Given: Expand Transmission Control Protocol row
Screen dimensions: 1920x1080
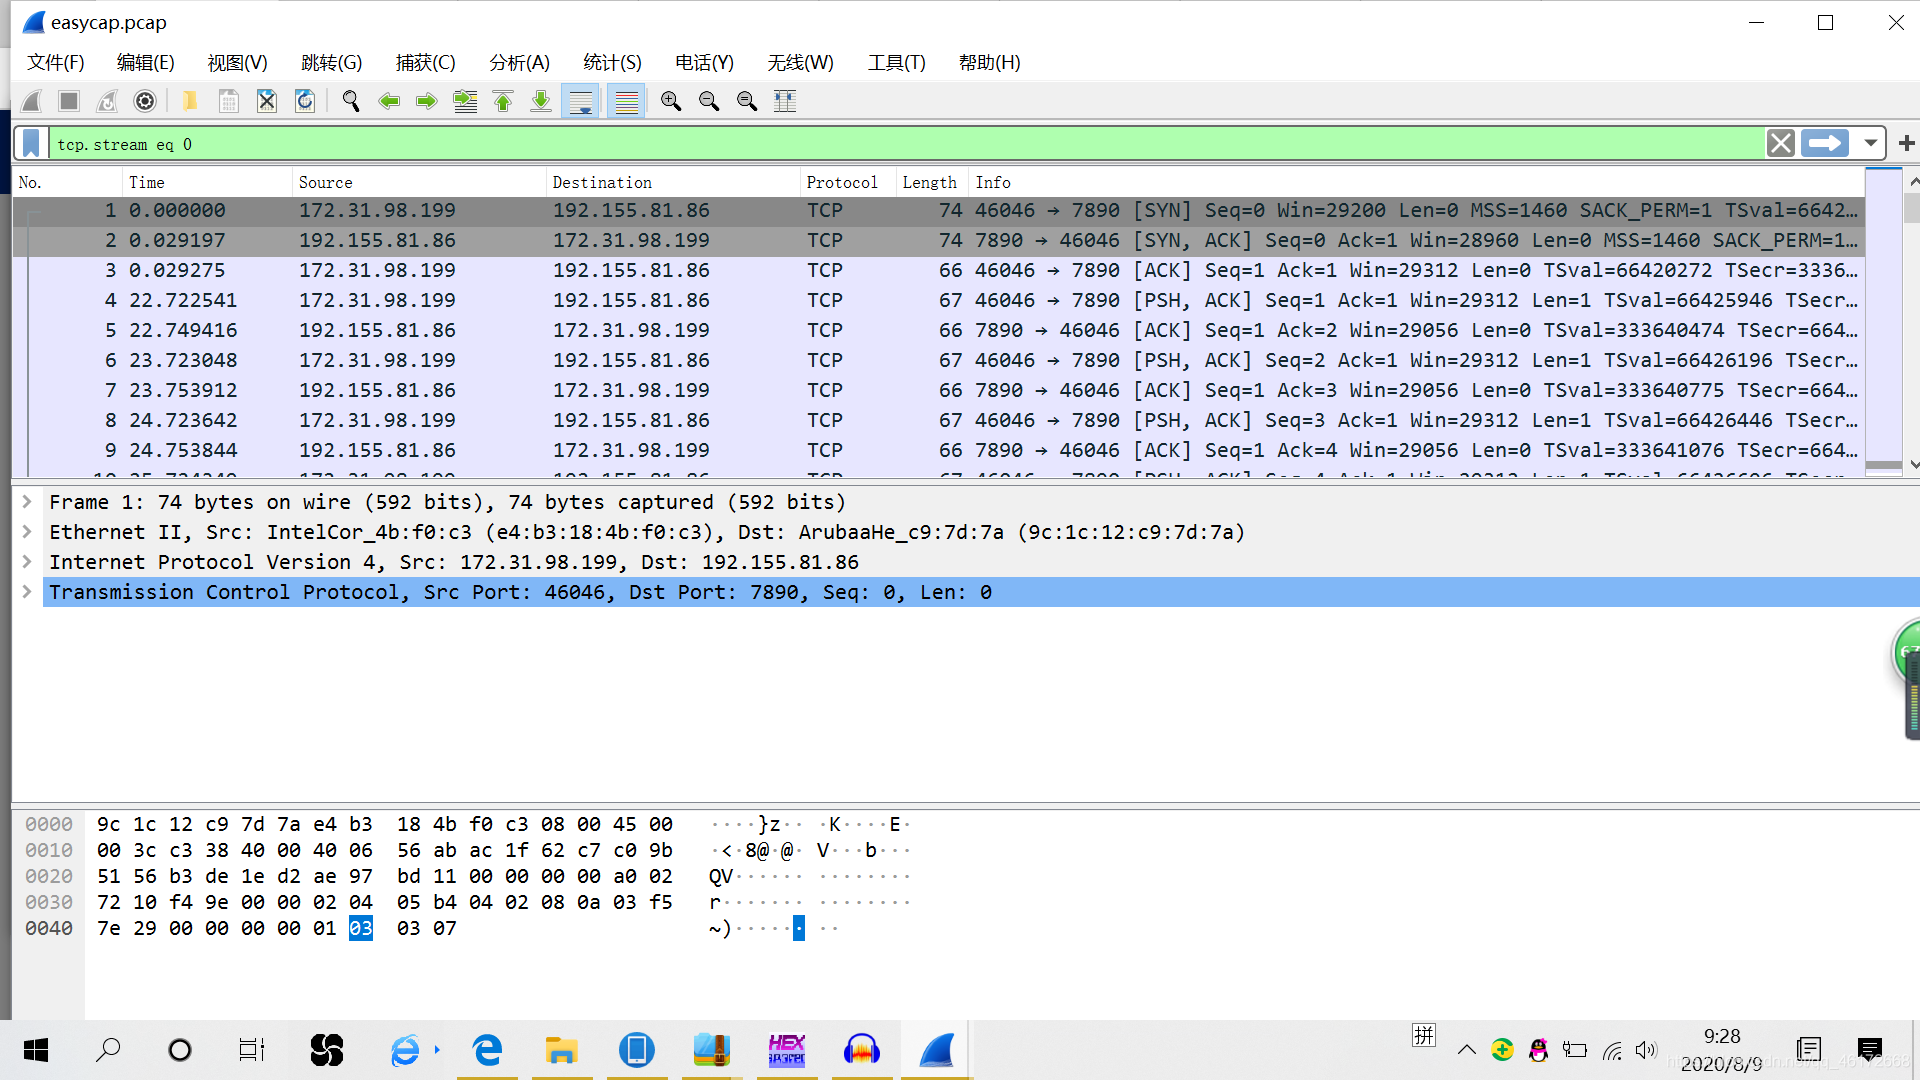Looking at the screenshot, I should click(x=27, y=592).
